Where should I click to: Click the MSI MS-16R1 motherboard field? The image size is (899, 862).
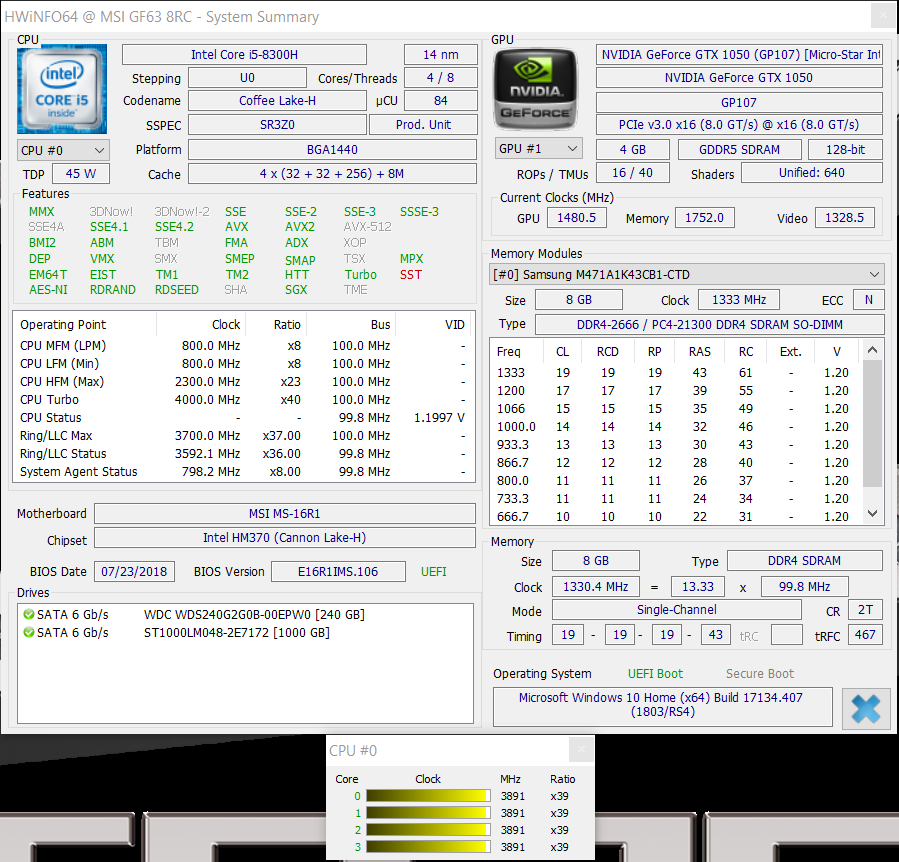(x=285, y=513)
